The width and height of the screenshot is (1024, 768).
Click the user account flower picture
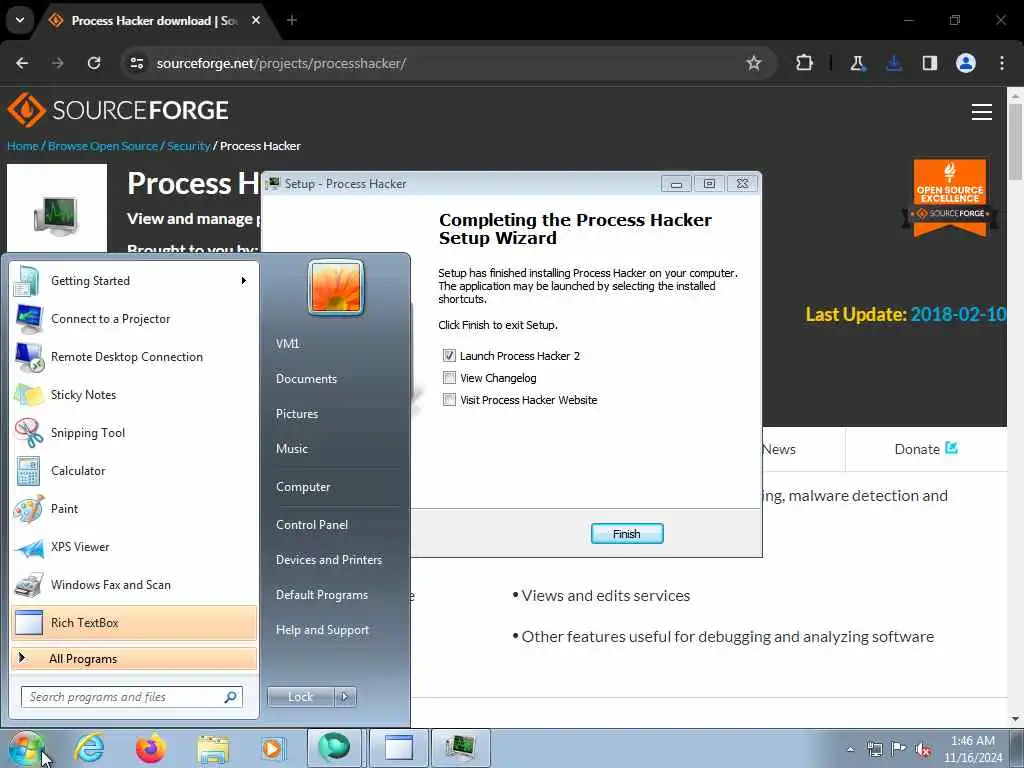point(336,287)
